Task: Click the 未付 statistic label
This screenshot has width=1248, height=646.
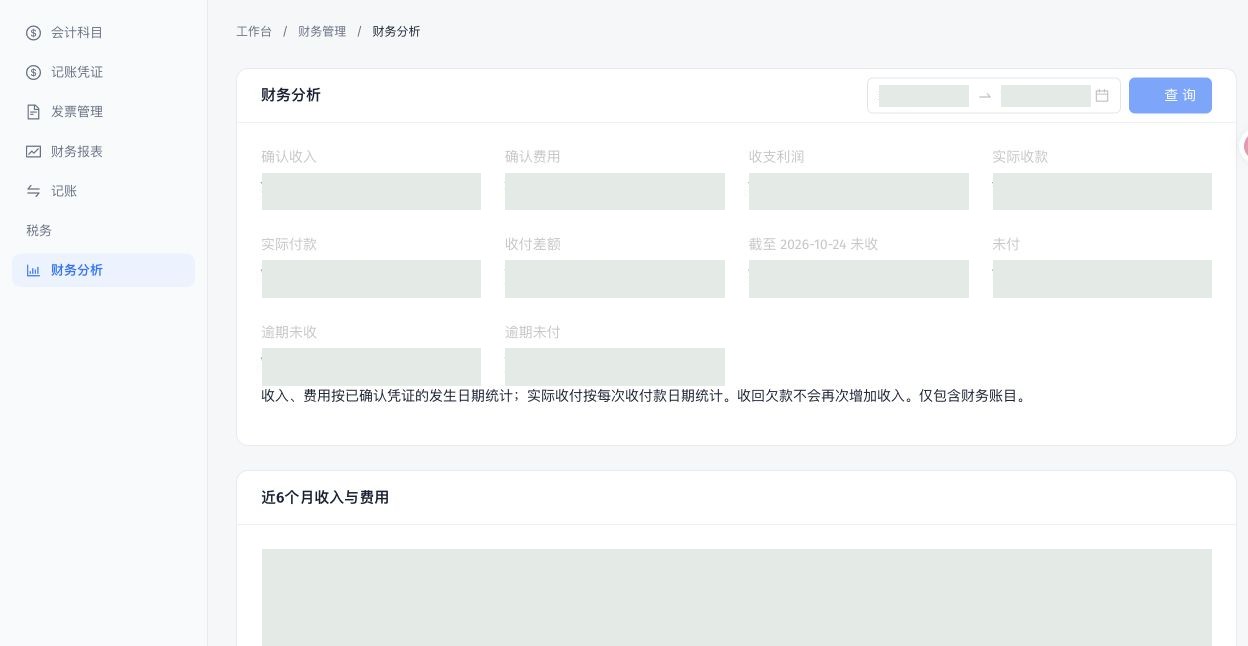Action: point(1006,244)
